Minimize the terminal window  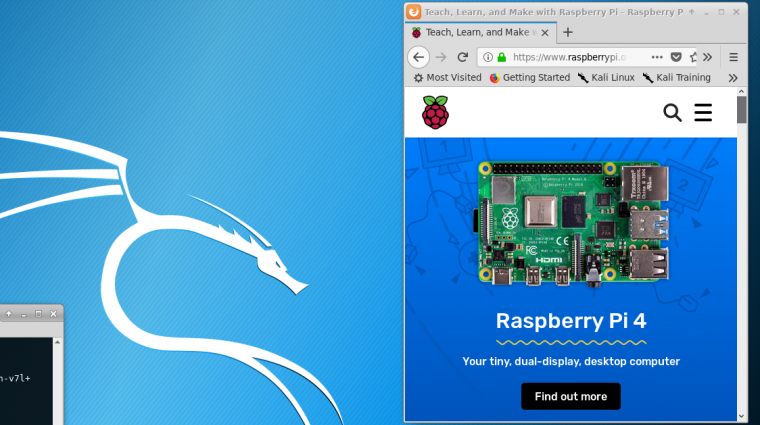click(x=24, y=314)
